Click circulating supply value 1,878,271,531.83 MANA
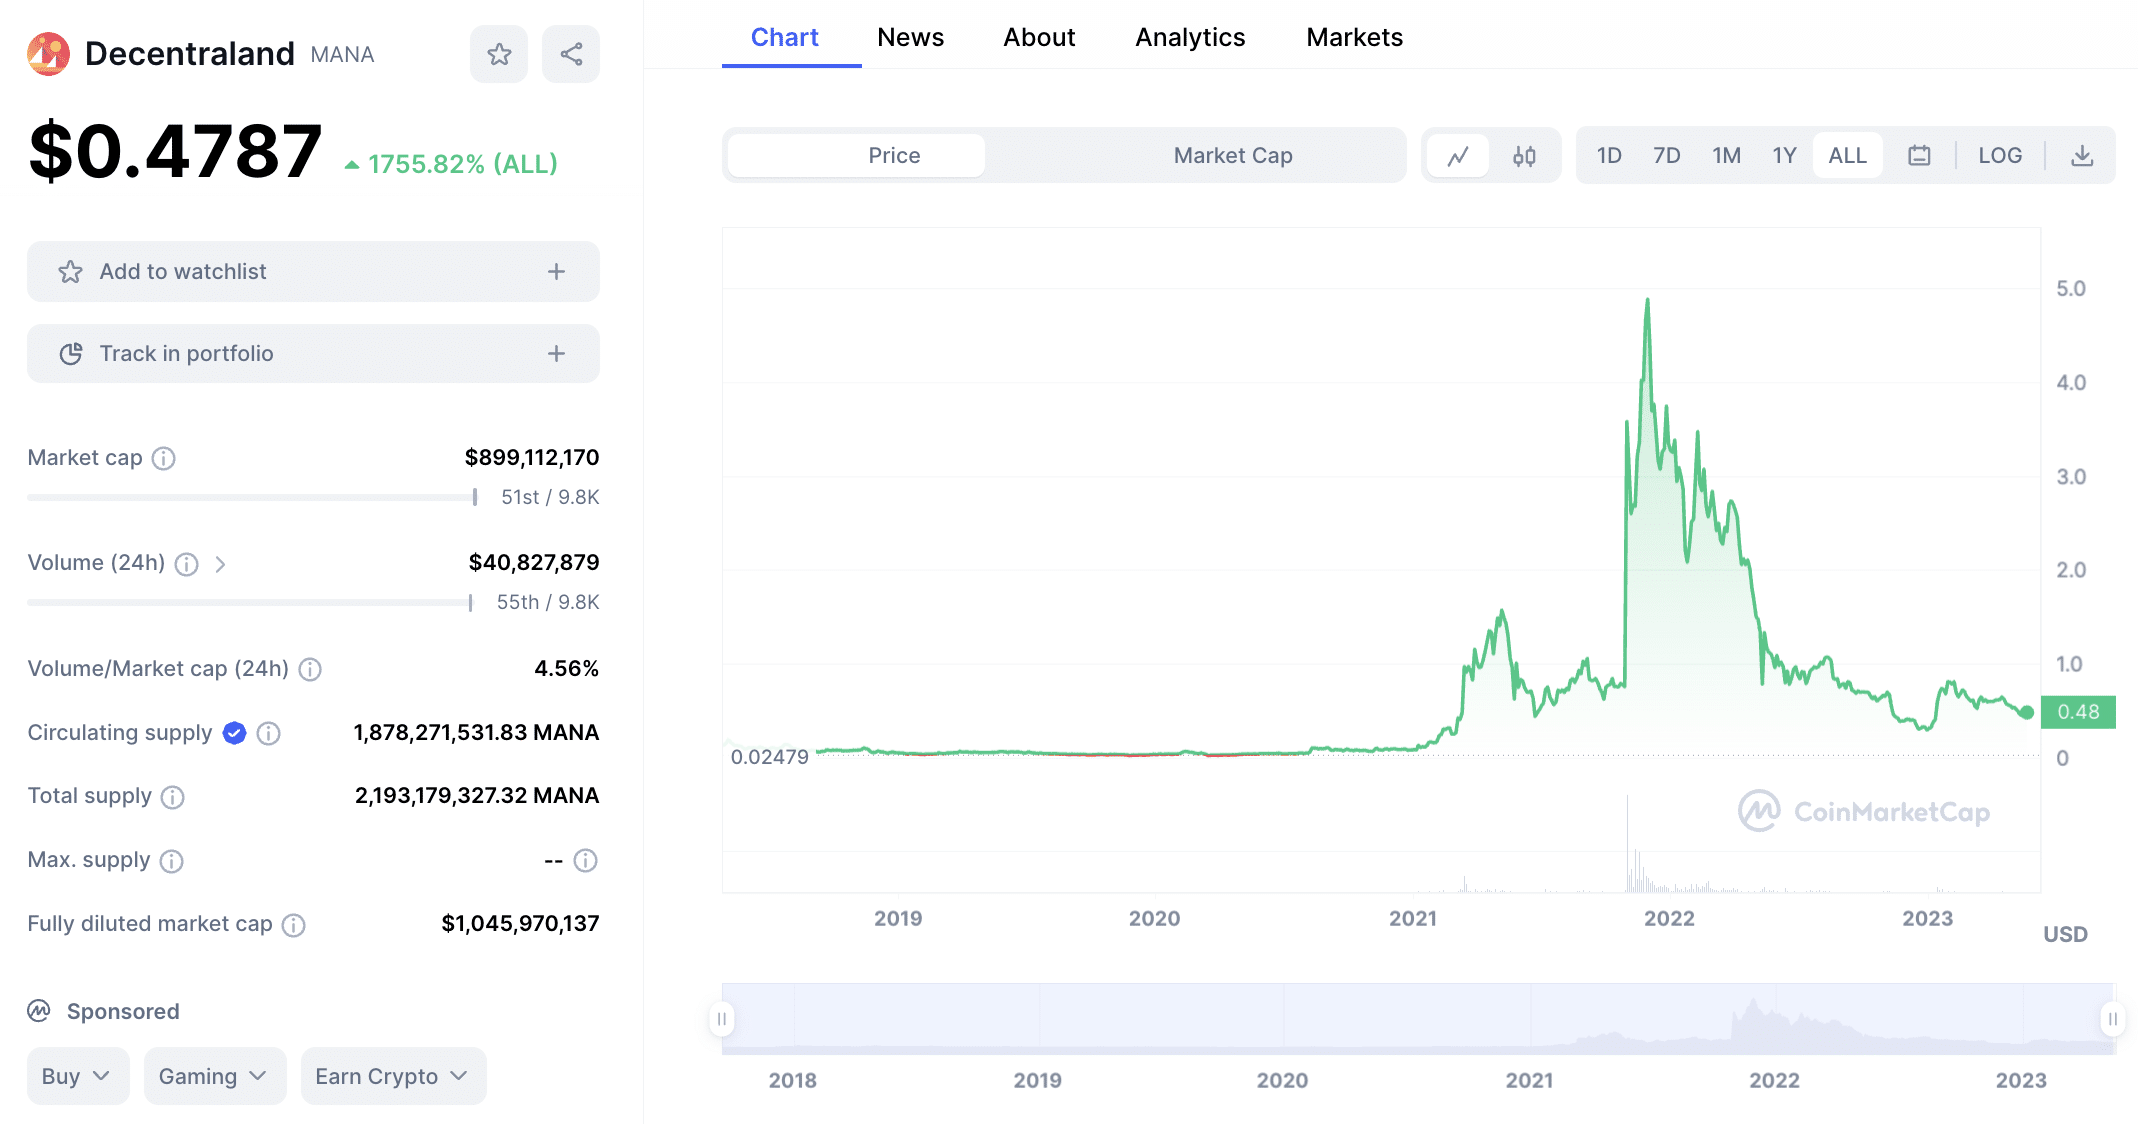2138x1124 pixels. [x=476, y=733]
